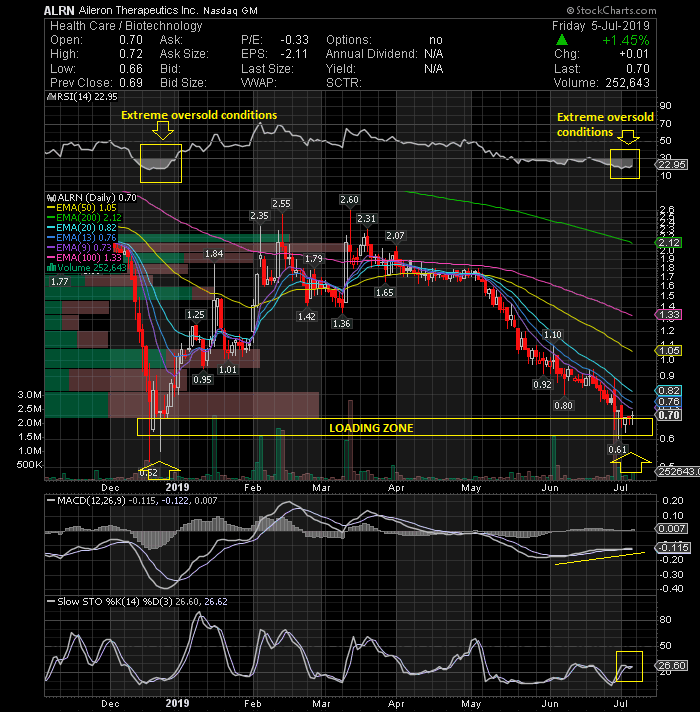
Task: Select the P/E value -0.33
Action: (x=294, y=40)
